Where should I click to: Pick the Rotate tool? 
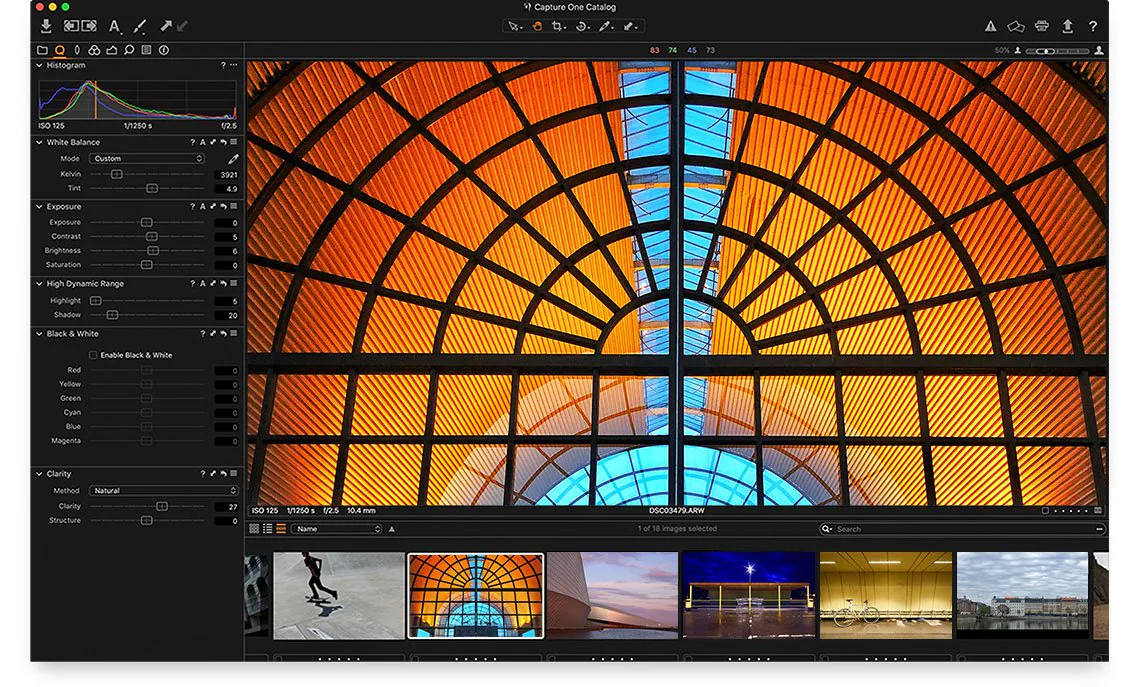coord(582,26)
